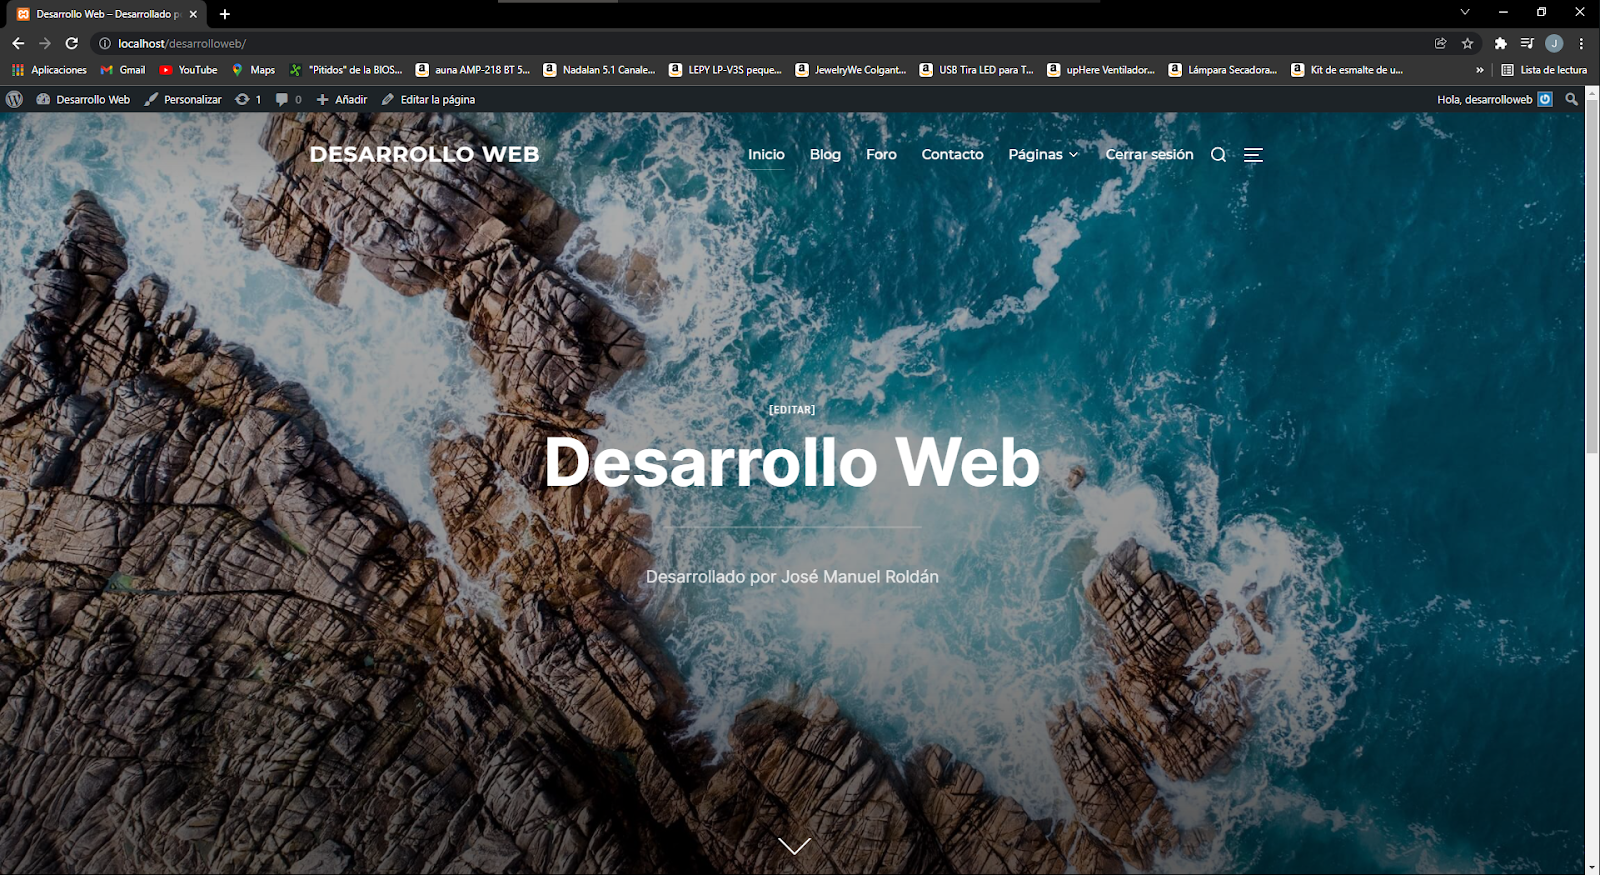Open the Blog navigation item

(825, 154)
